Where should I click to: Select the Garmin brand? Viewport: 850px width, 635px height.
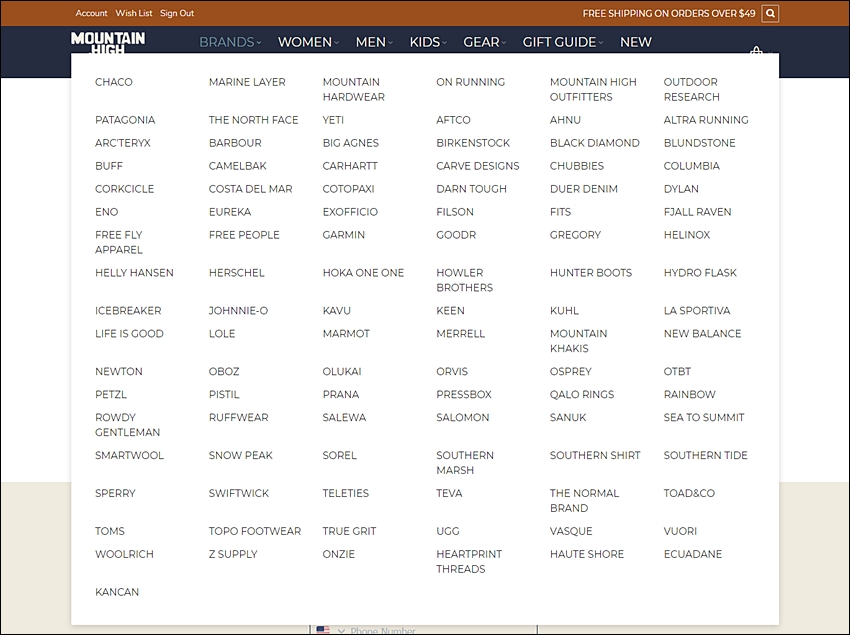pyautogui.click(x=344, y=235)
